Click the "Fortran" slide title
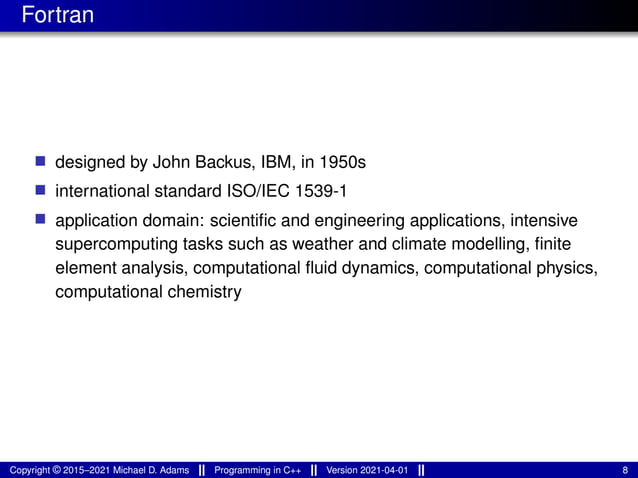 (x=57, y=15)
